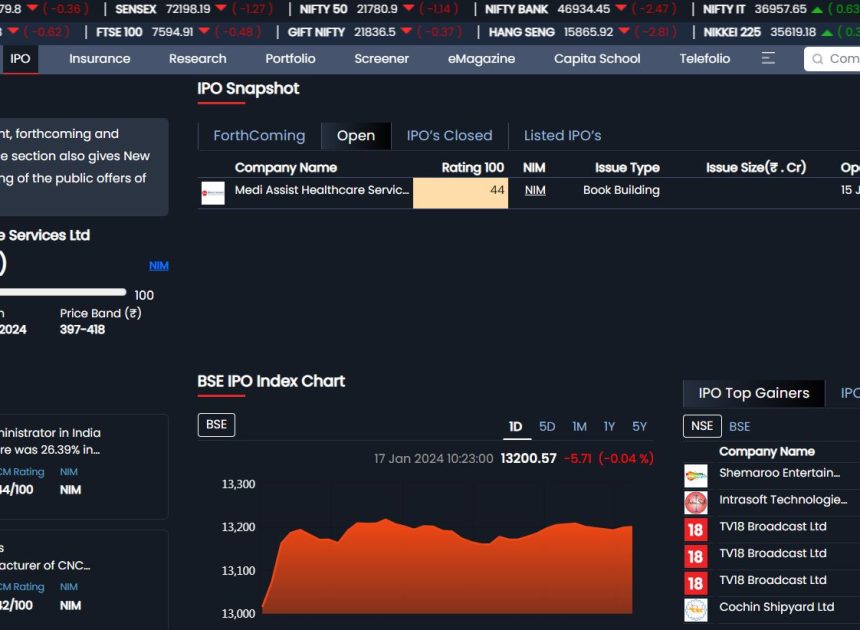Open Telefolio in navigation bar
The image size is (860, 630).
(705, 59)
